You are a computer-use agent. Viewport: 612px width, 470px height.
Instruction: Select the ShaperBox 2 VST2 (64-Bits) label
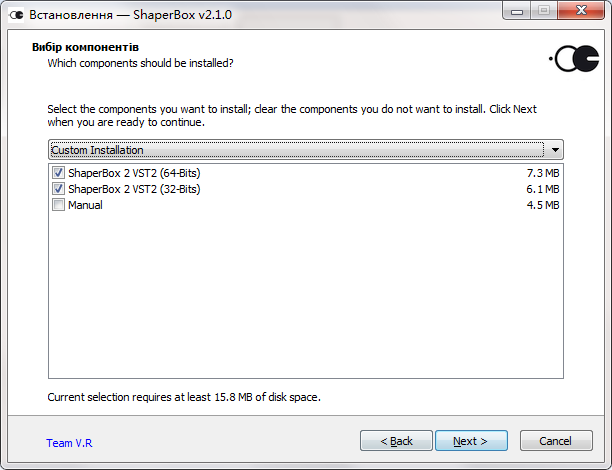134,173
